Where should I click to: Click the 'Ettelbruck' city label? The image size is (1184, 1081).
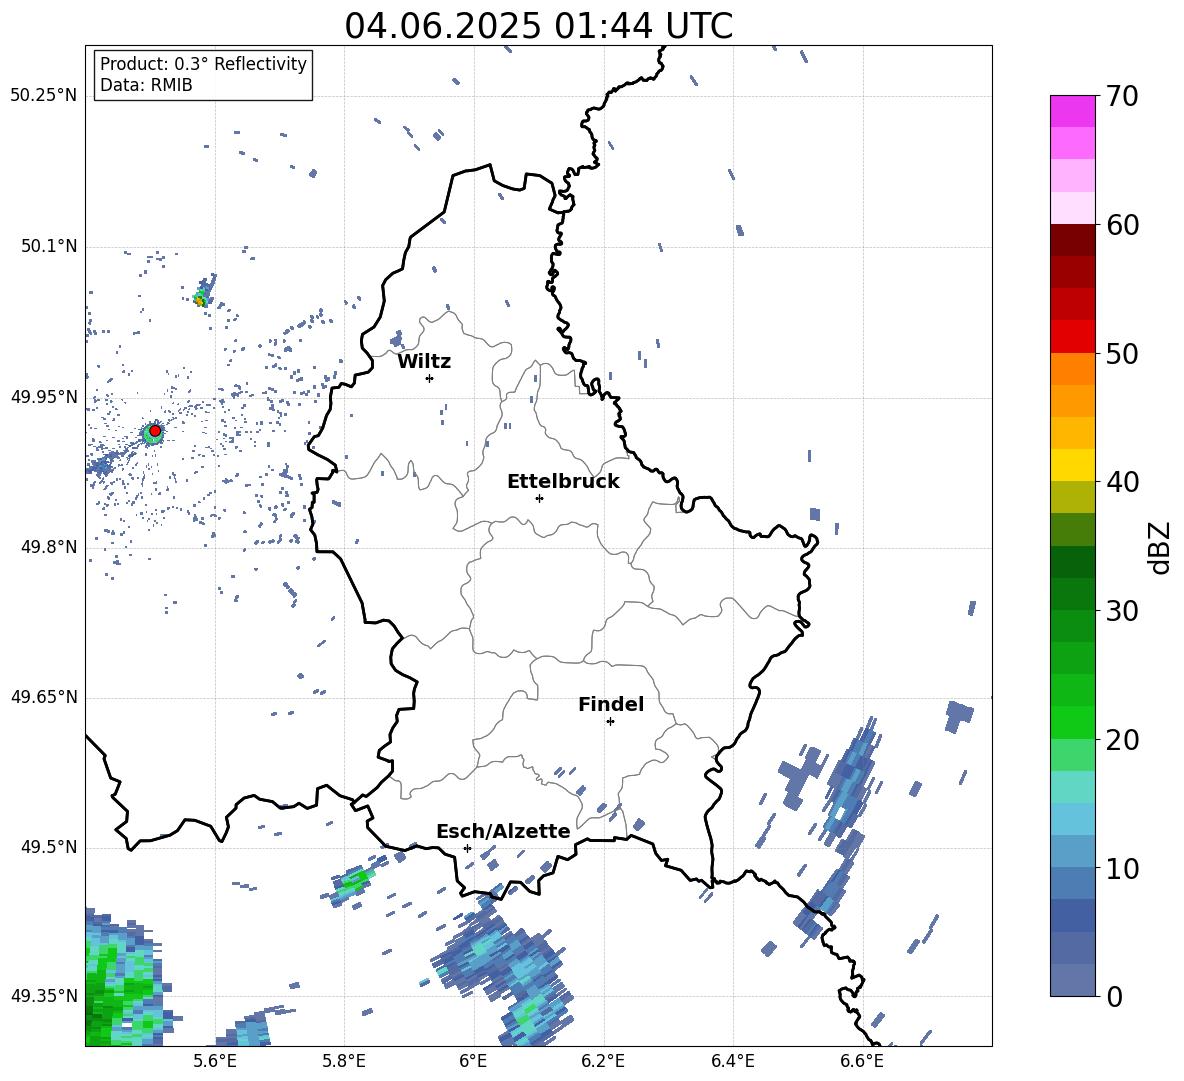[563, 482]
